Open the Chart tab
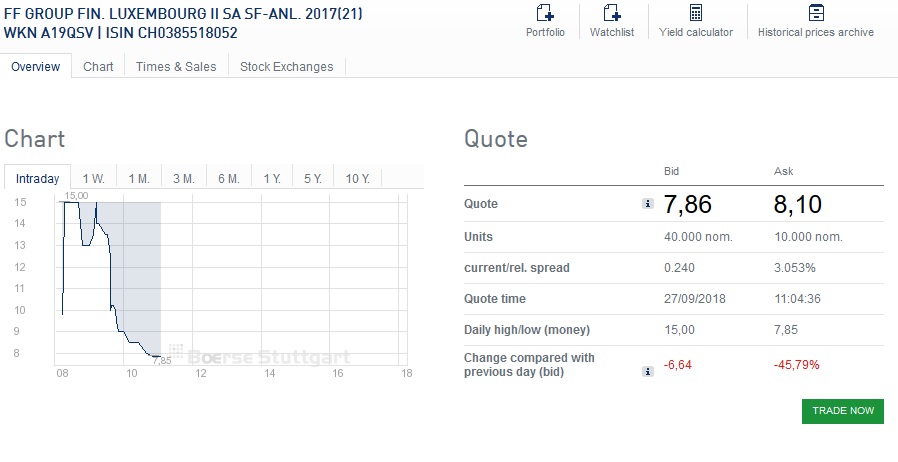This screenshot has width=898, height=462. 98,66
